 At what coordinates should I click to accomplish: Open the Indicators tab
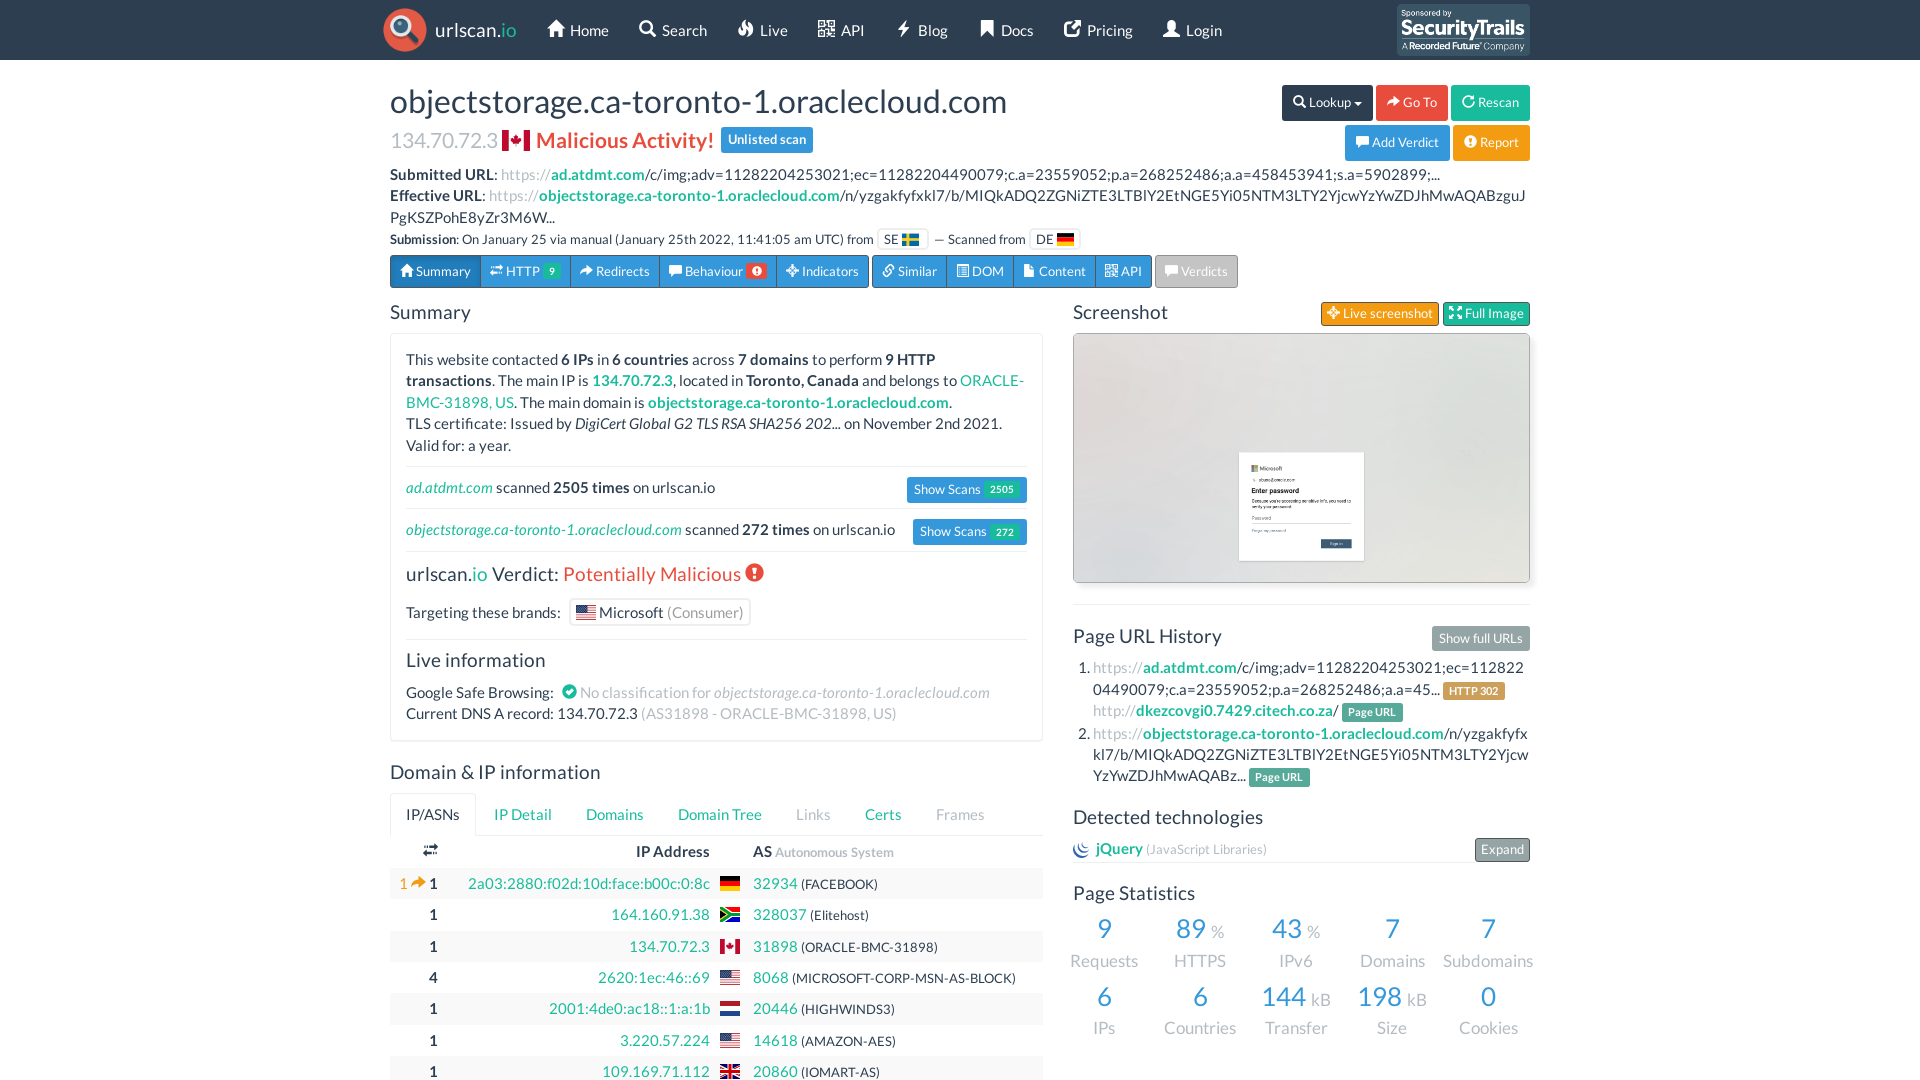(822, 272)
